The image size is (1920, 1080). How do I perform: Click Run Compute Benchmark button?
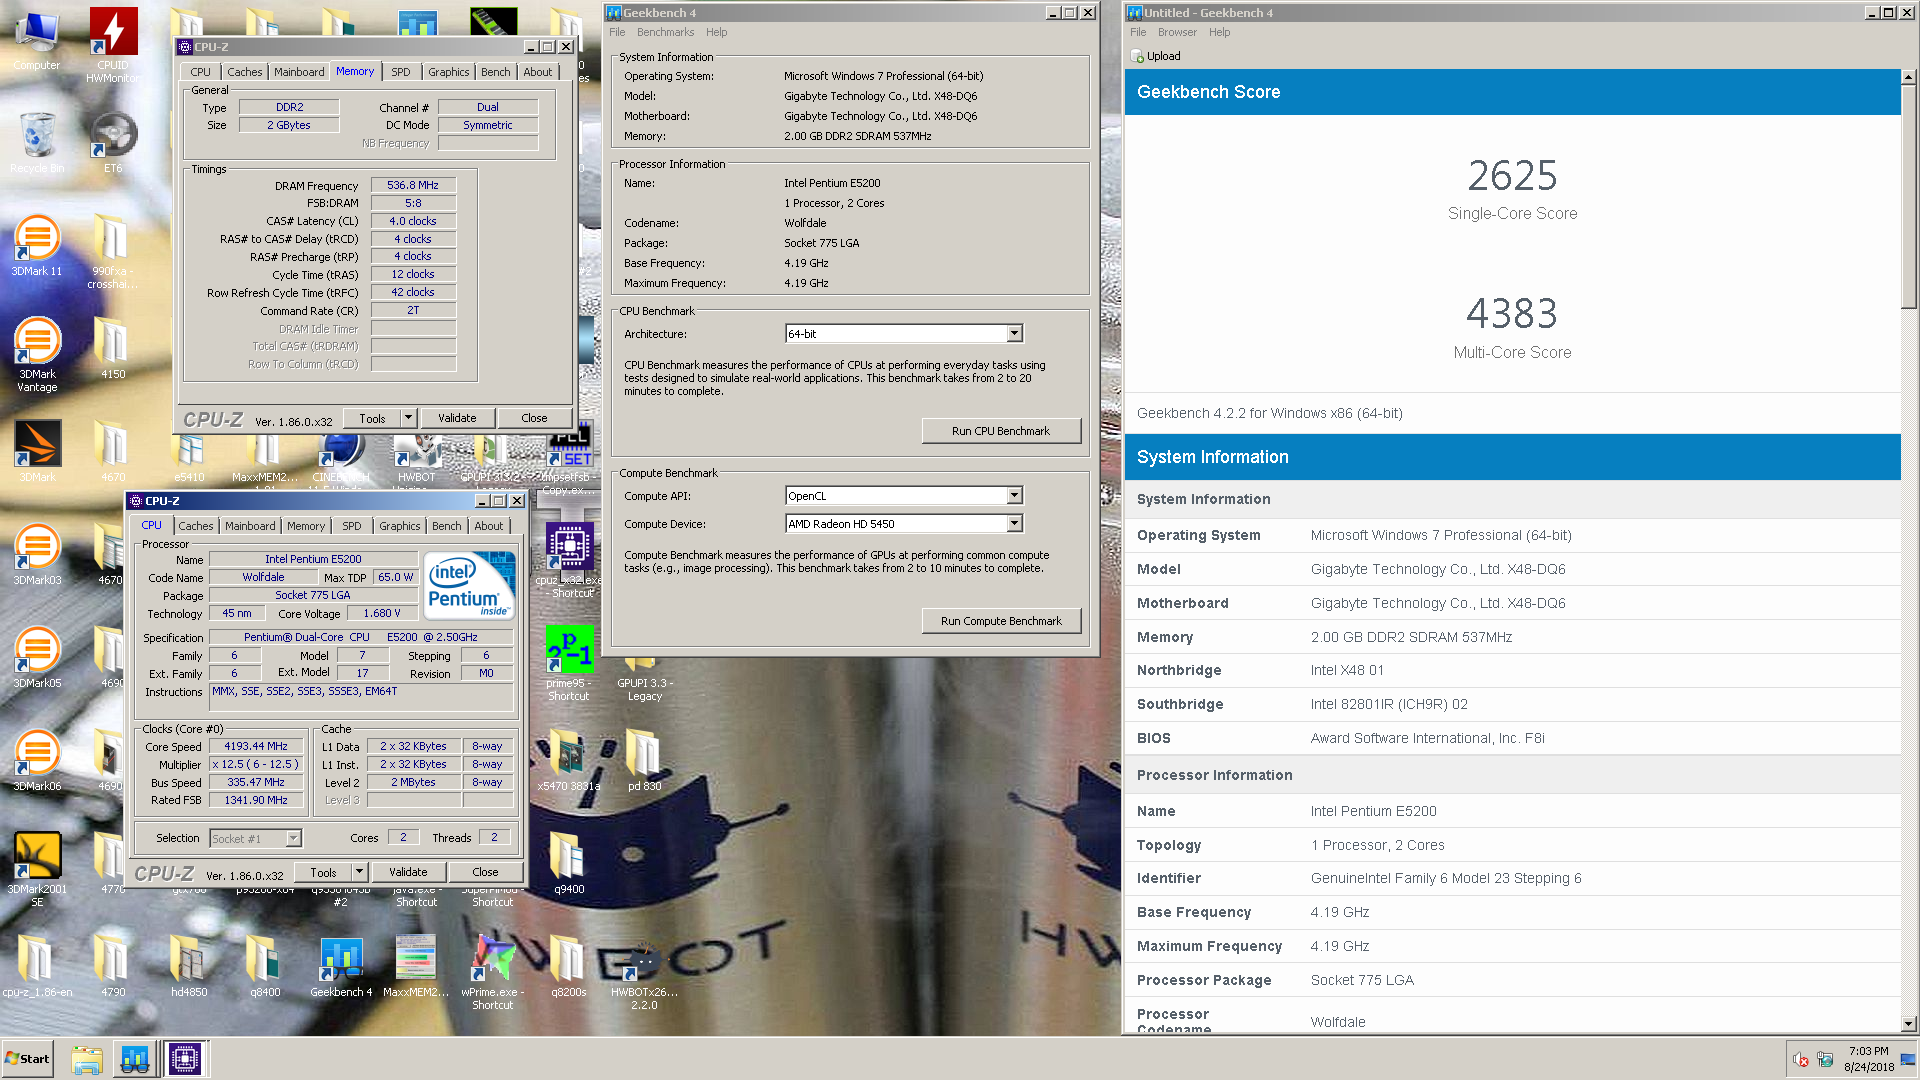pyautogui.click(x=1000, y=621)
